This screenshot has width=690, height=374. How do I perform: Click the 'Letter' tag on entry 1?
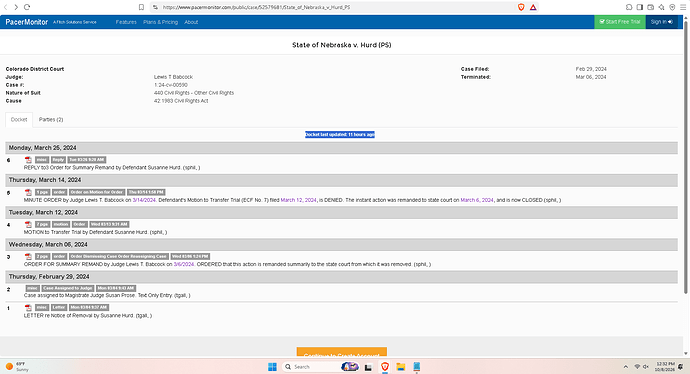point(59,308)
